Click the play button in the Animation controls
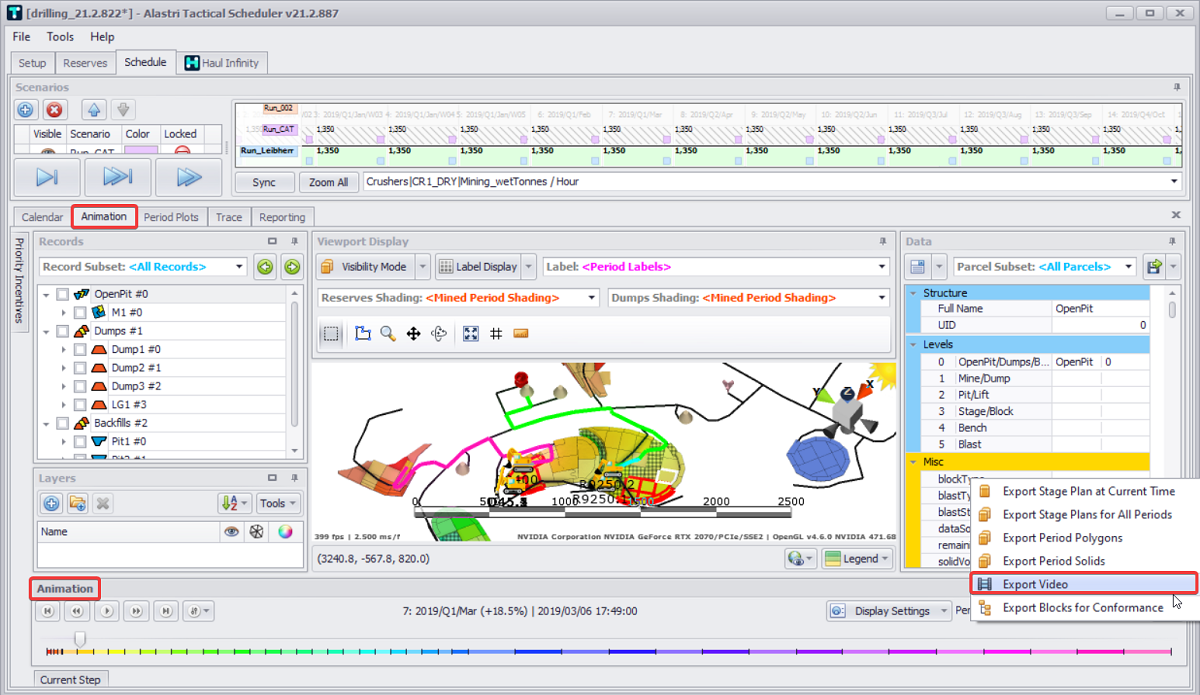This screenshot has width=1200, height=695. (x=105, y=610)
